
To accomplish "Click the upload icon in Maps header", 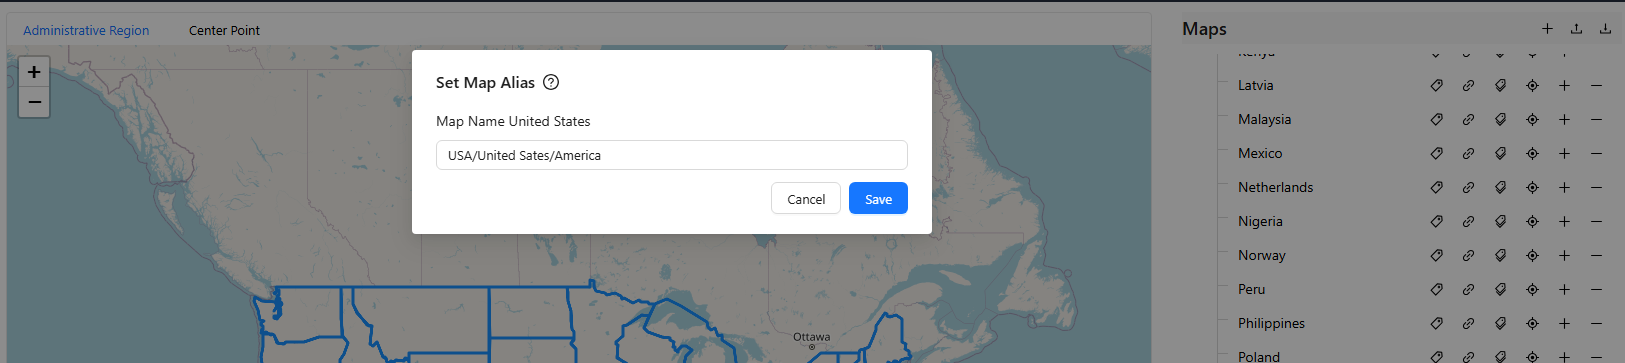I will point(1576,29).
